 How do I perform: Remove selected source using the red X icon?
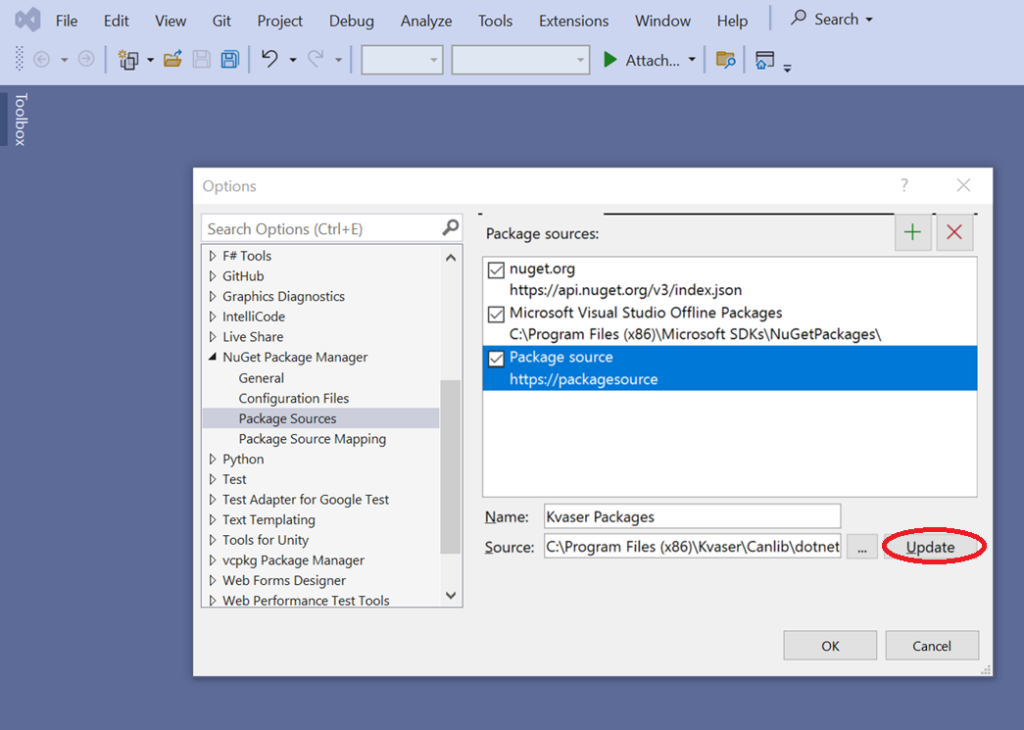954,232
